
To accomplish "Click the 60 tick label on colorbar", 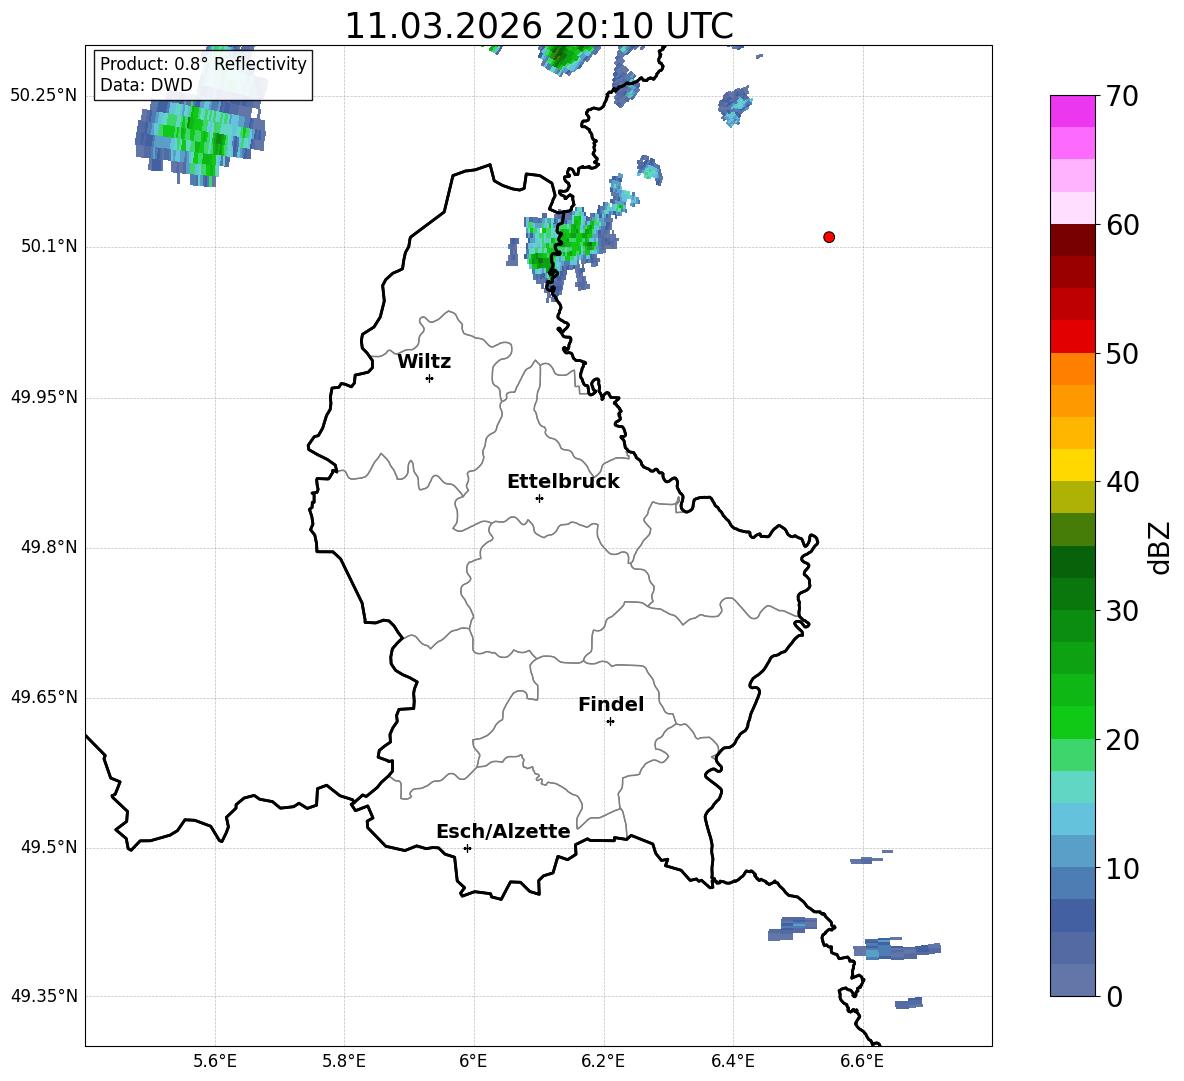I will [x=1122, y=225].
